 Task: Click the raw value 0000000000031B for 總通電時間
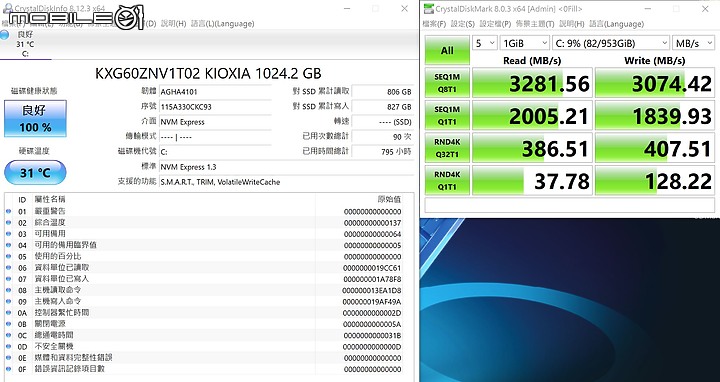tap(372, 336)
